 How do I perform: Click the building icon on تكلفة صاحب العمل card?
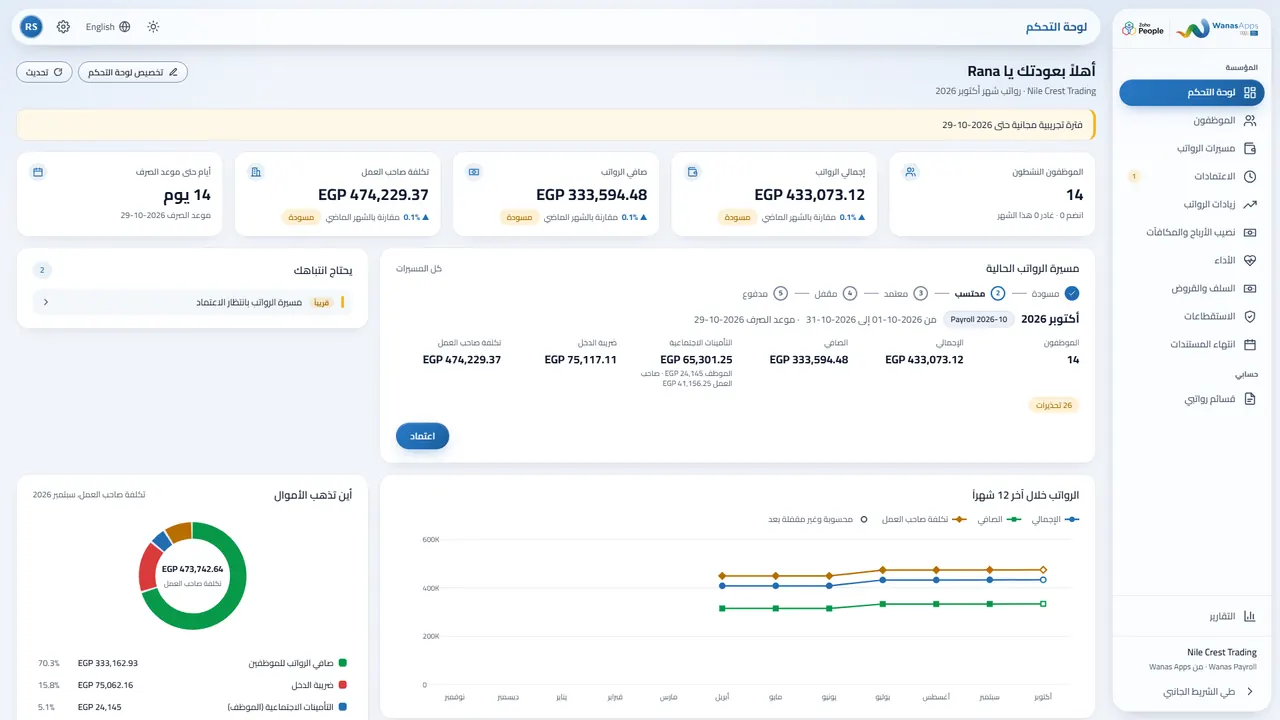click(256, 172)
